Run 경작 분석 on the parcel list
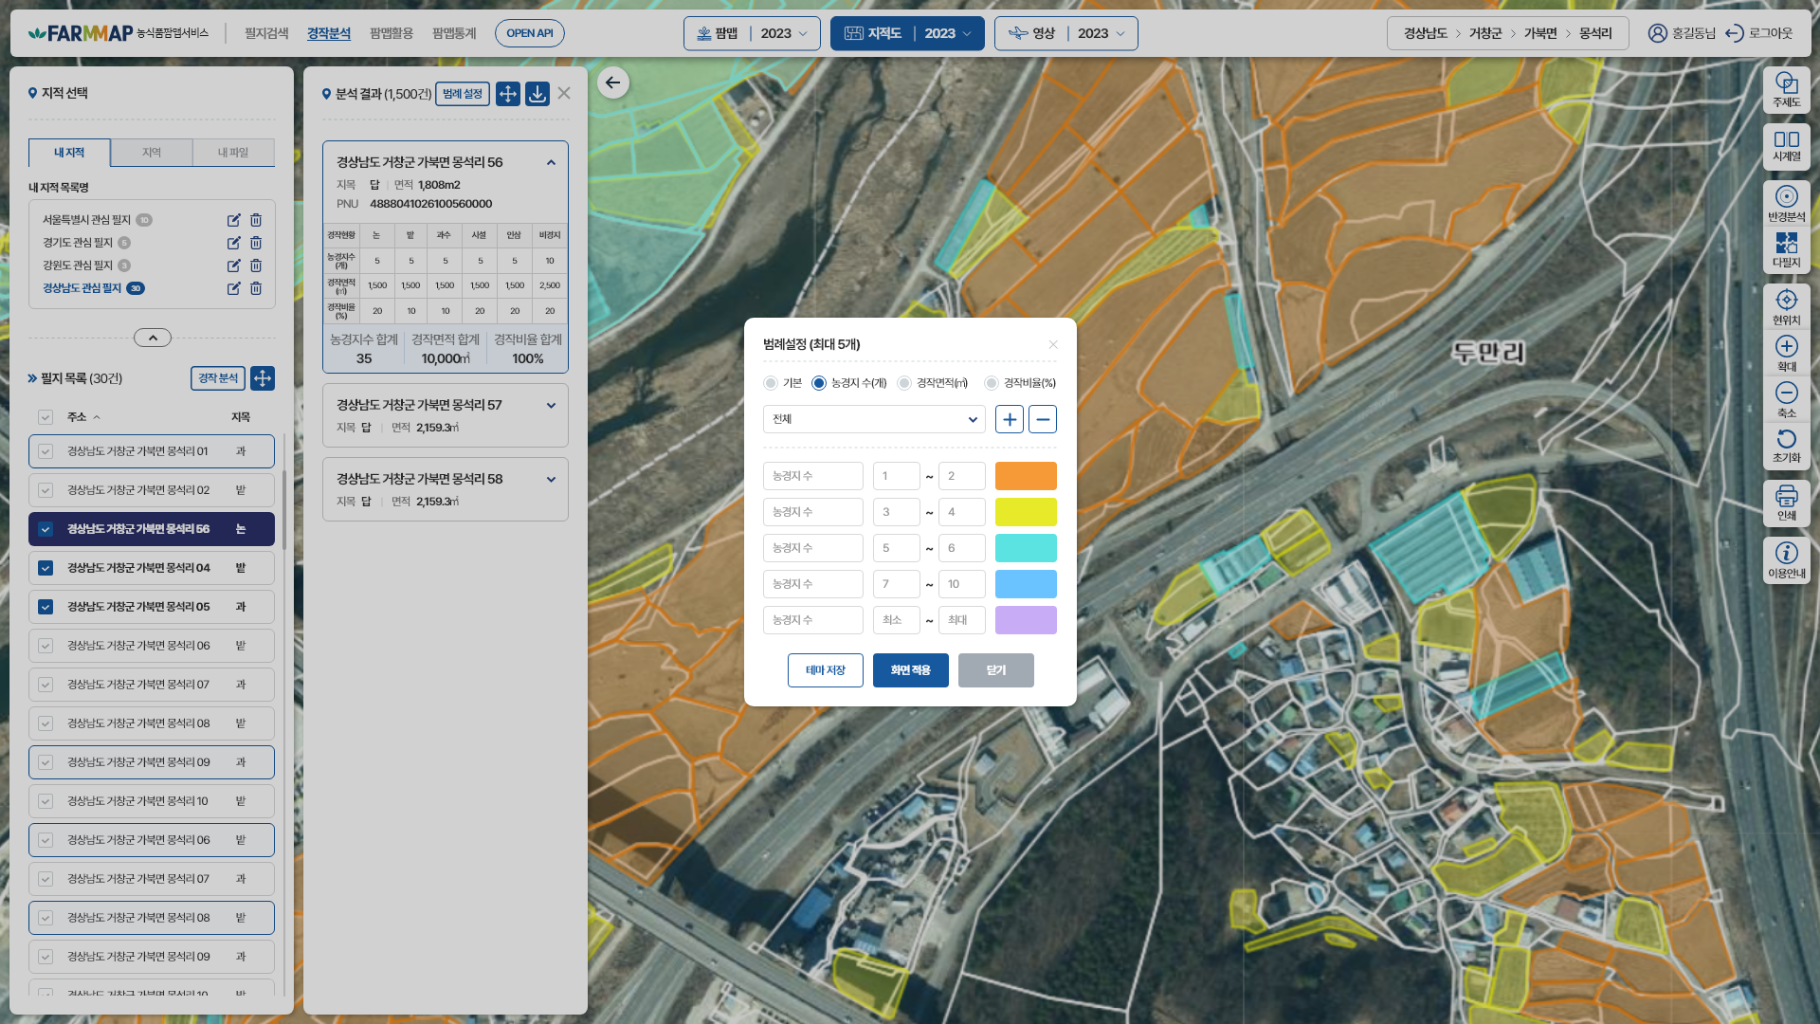The width and height of the screenshot is (1820, 1024). click(218, 378)
